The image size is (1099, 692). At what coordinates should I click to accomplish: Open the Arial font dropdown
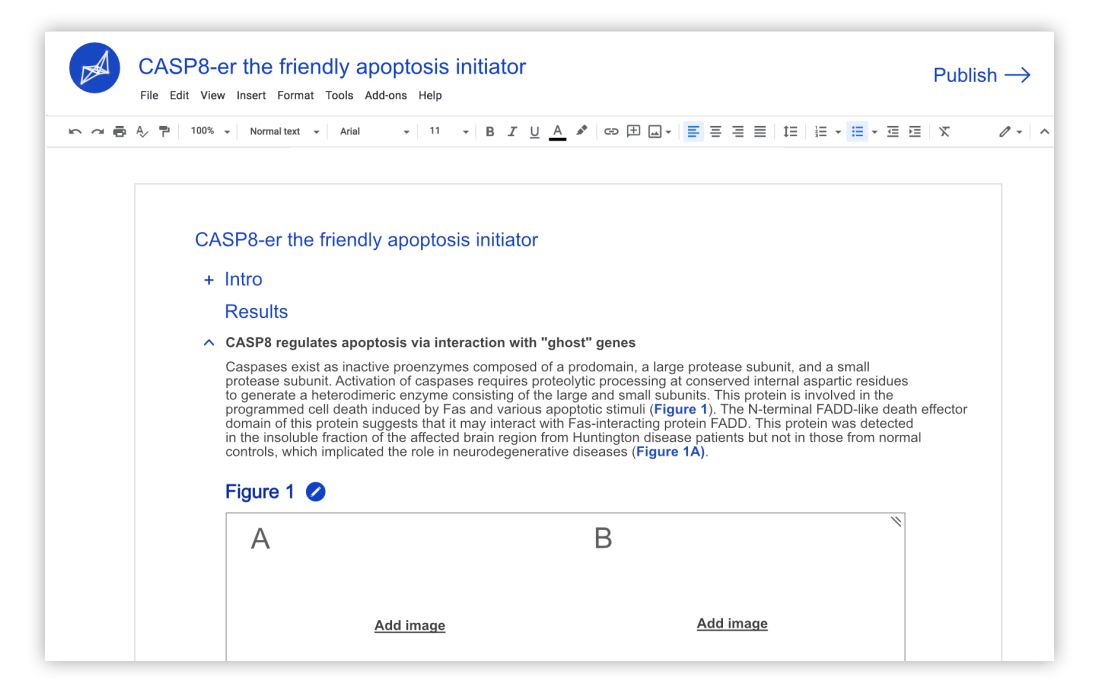click(x=374, y=132)
